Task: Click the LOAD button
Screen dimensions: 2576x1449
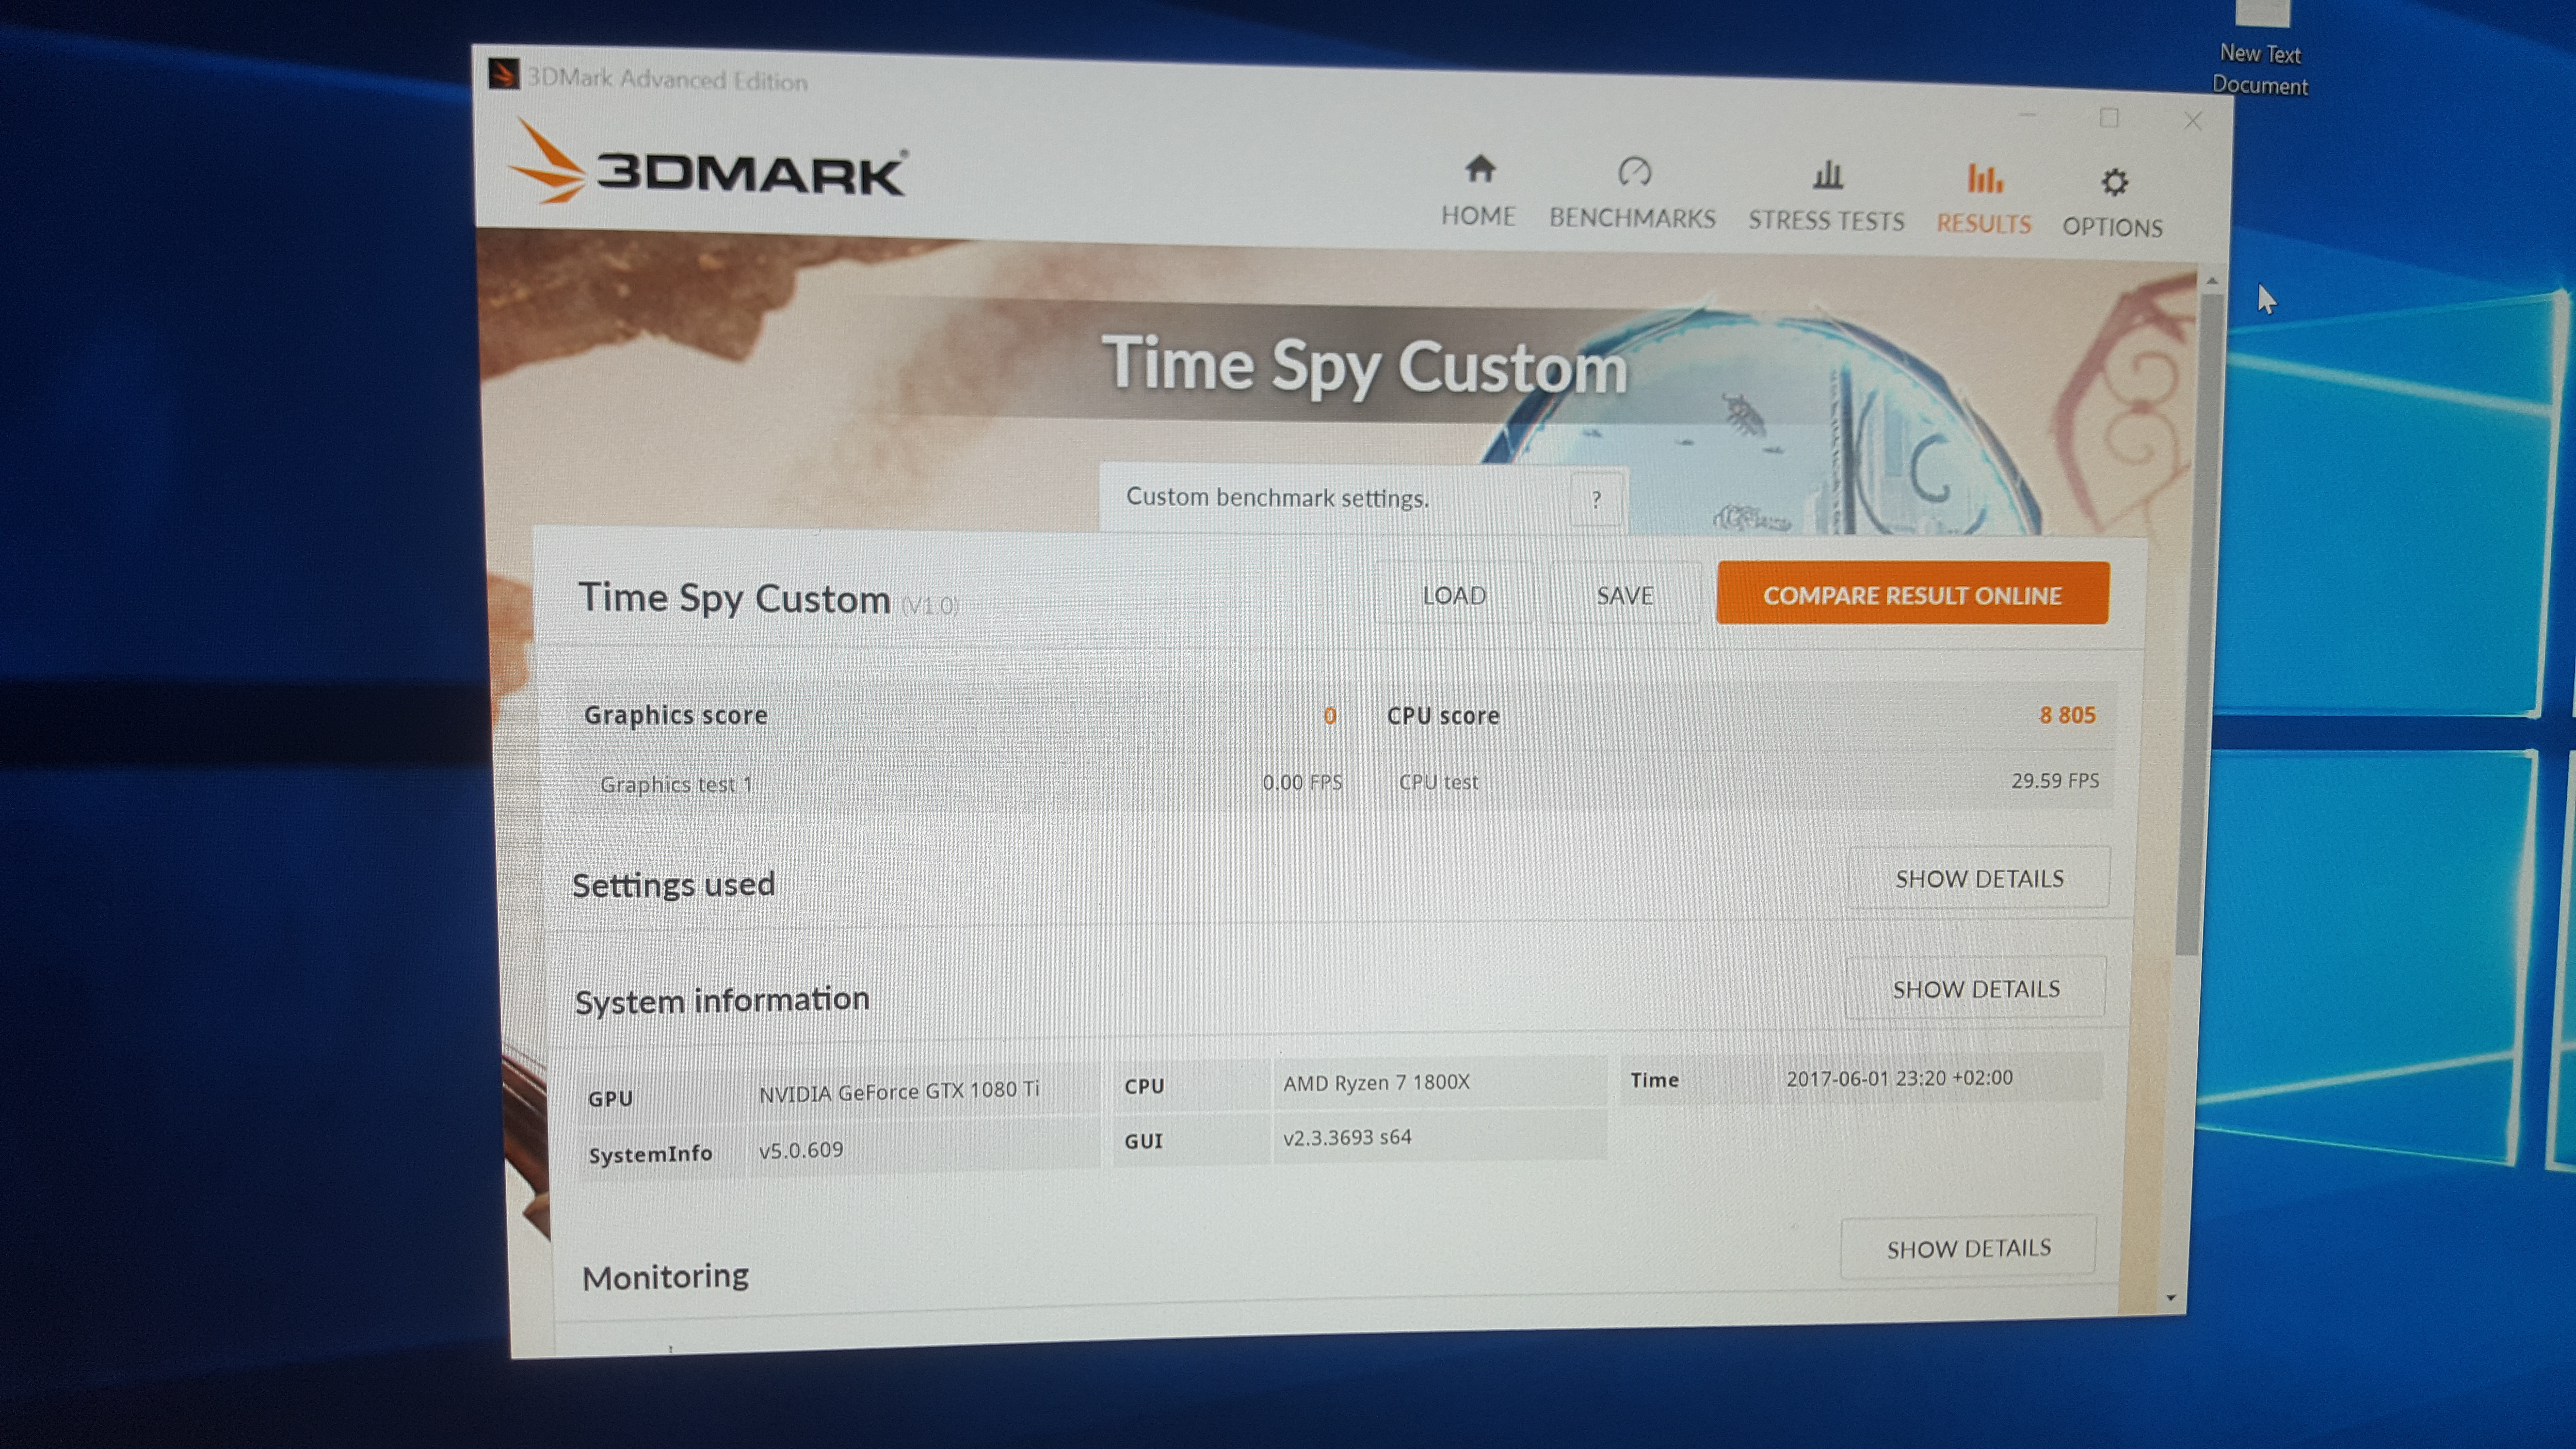Action: 1454,594
